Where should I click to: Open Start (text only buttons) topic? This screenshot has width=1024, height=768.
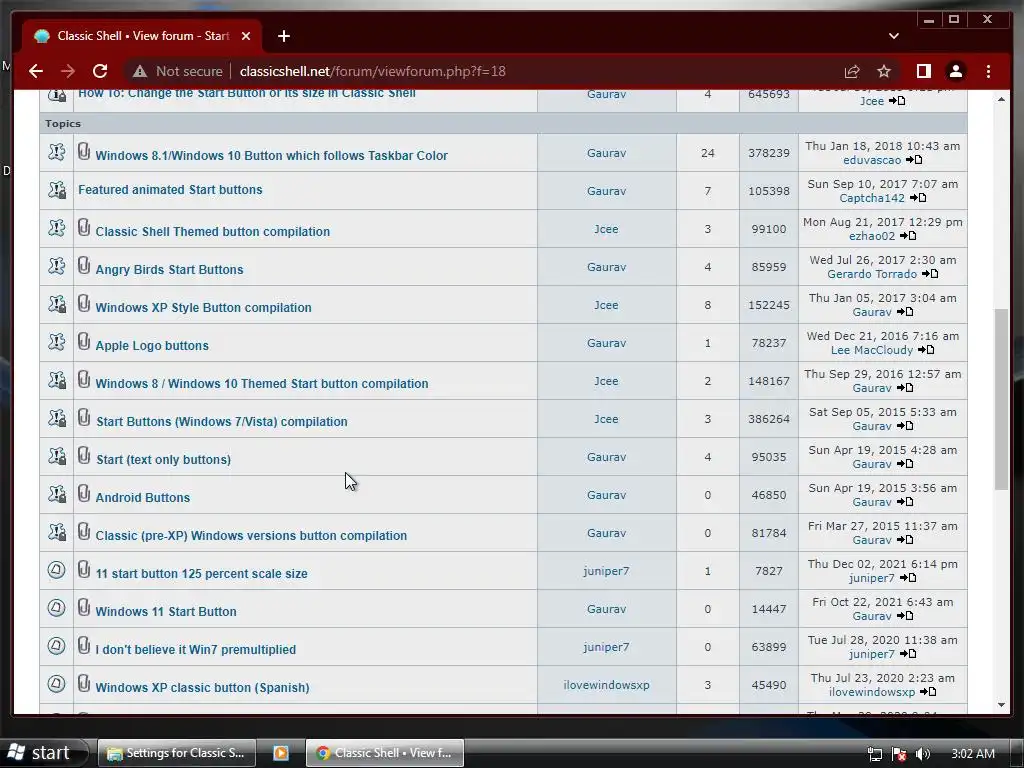pyautogui.click(x=163, y=459)
